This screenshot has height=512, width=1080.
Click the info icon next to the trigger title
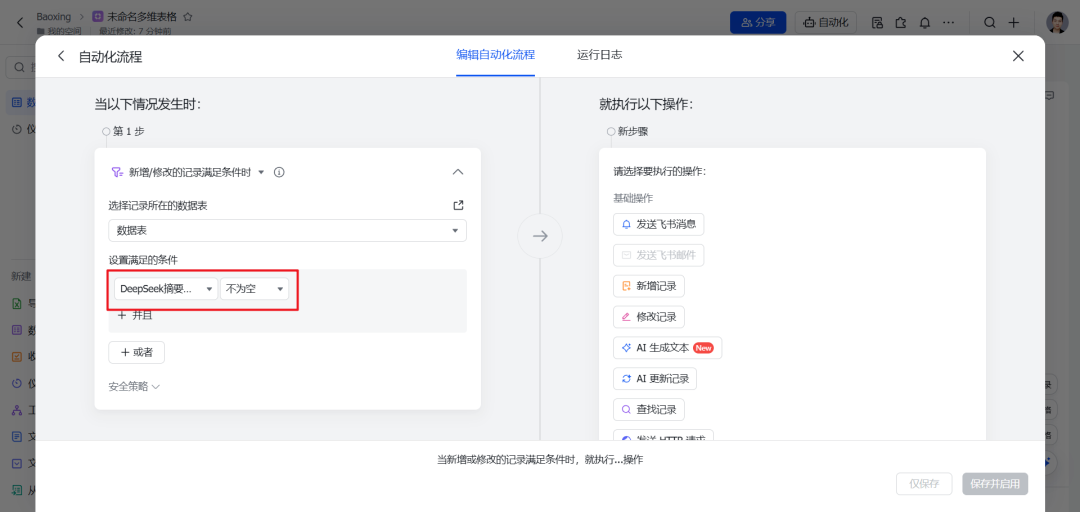pyautogui.click(x=279, y=172)
